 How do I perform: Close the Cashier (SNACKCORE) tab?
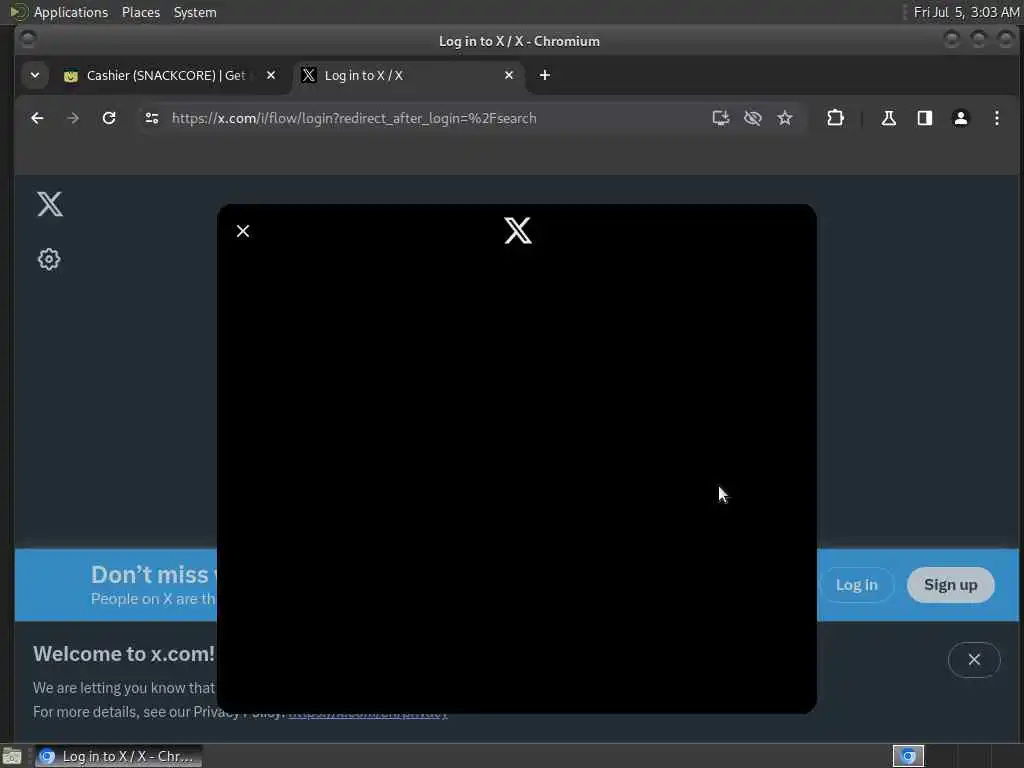(x=271, y=75)
